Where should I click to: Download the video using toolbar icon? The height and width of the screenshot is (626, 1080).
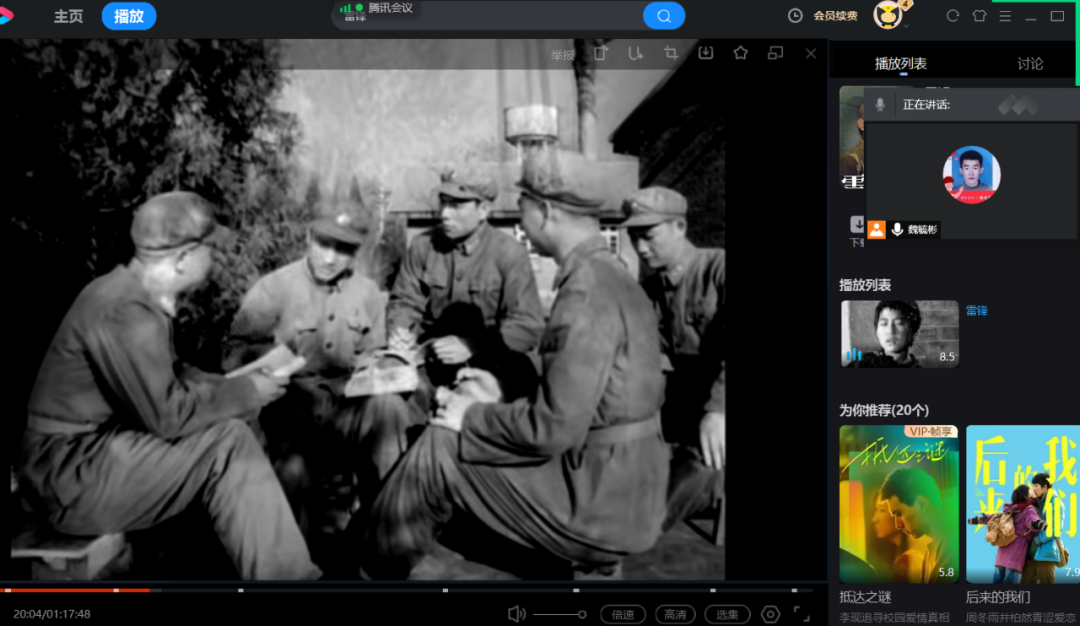pos(706,53)
